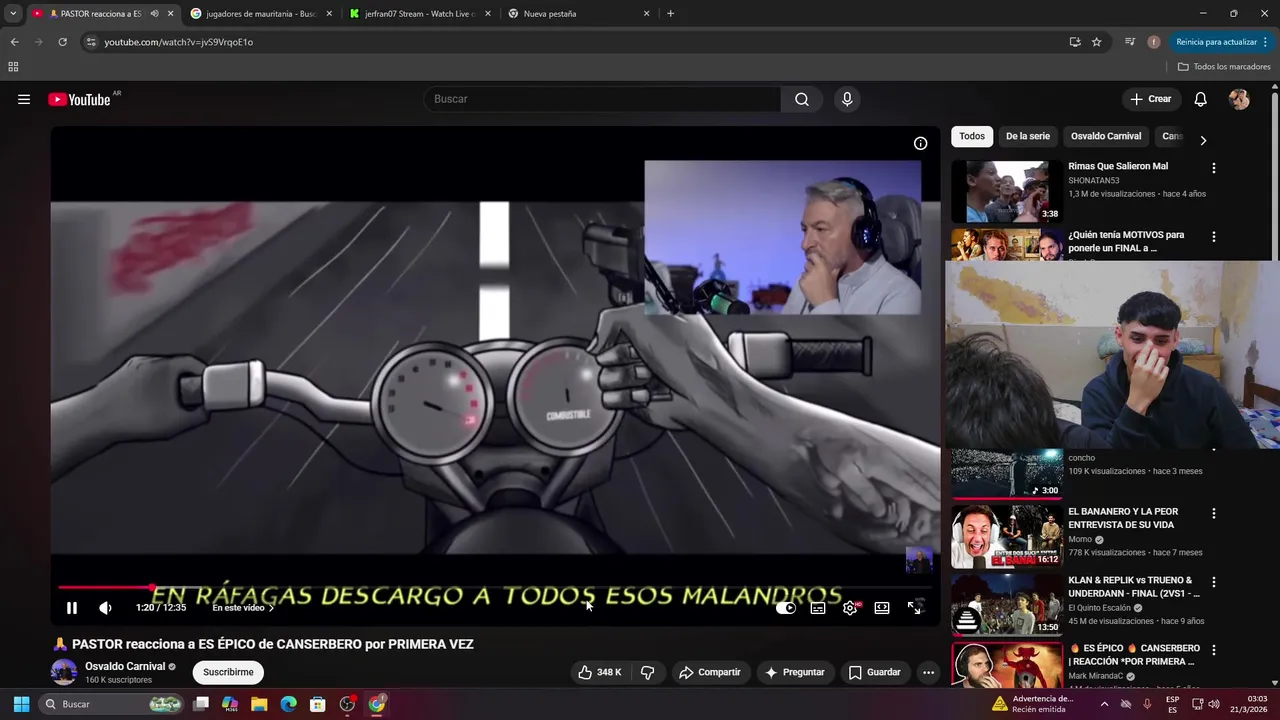
Task: Open the tab search dropdown arrow
Action: [13, 14]
